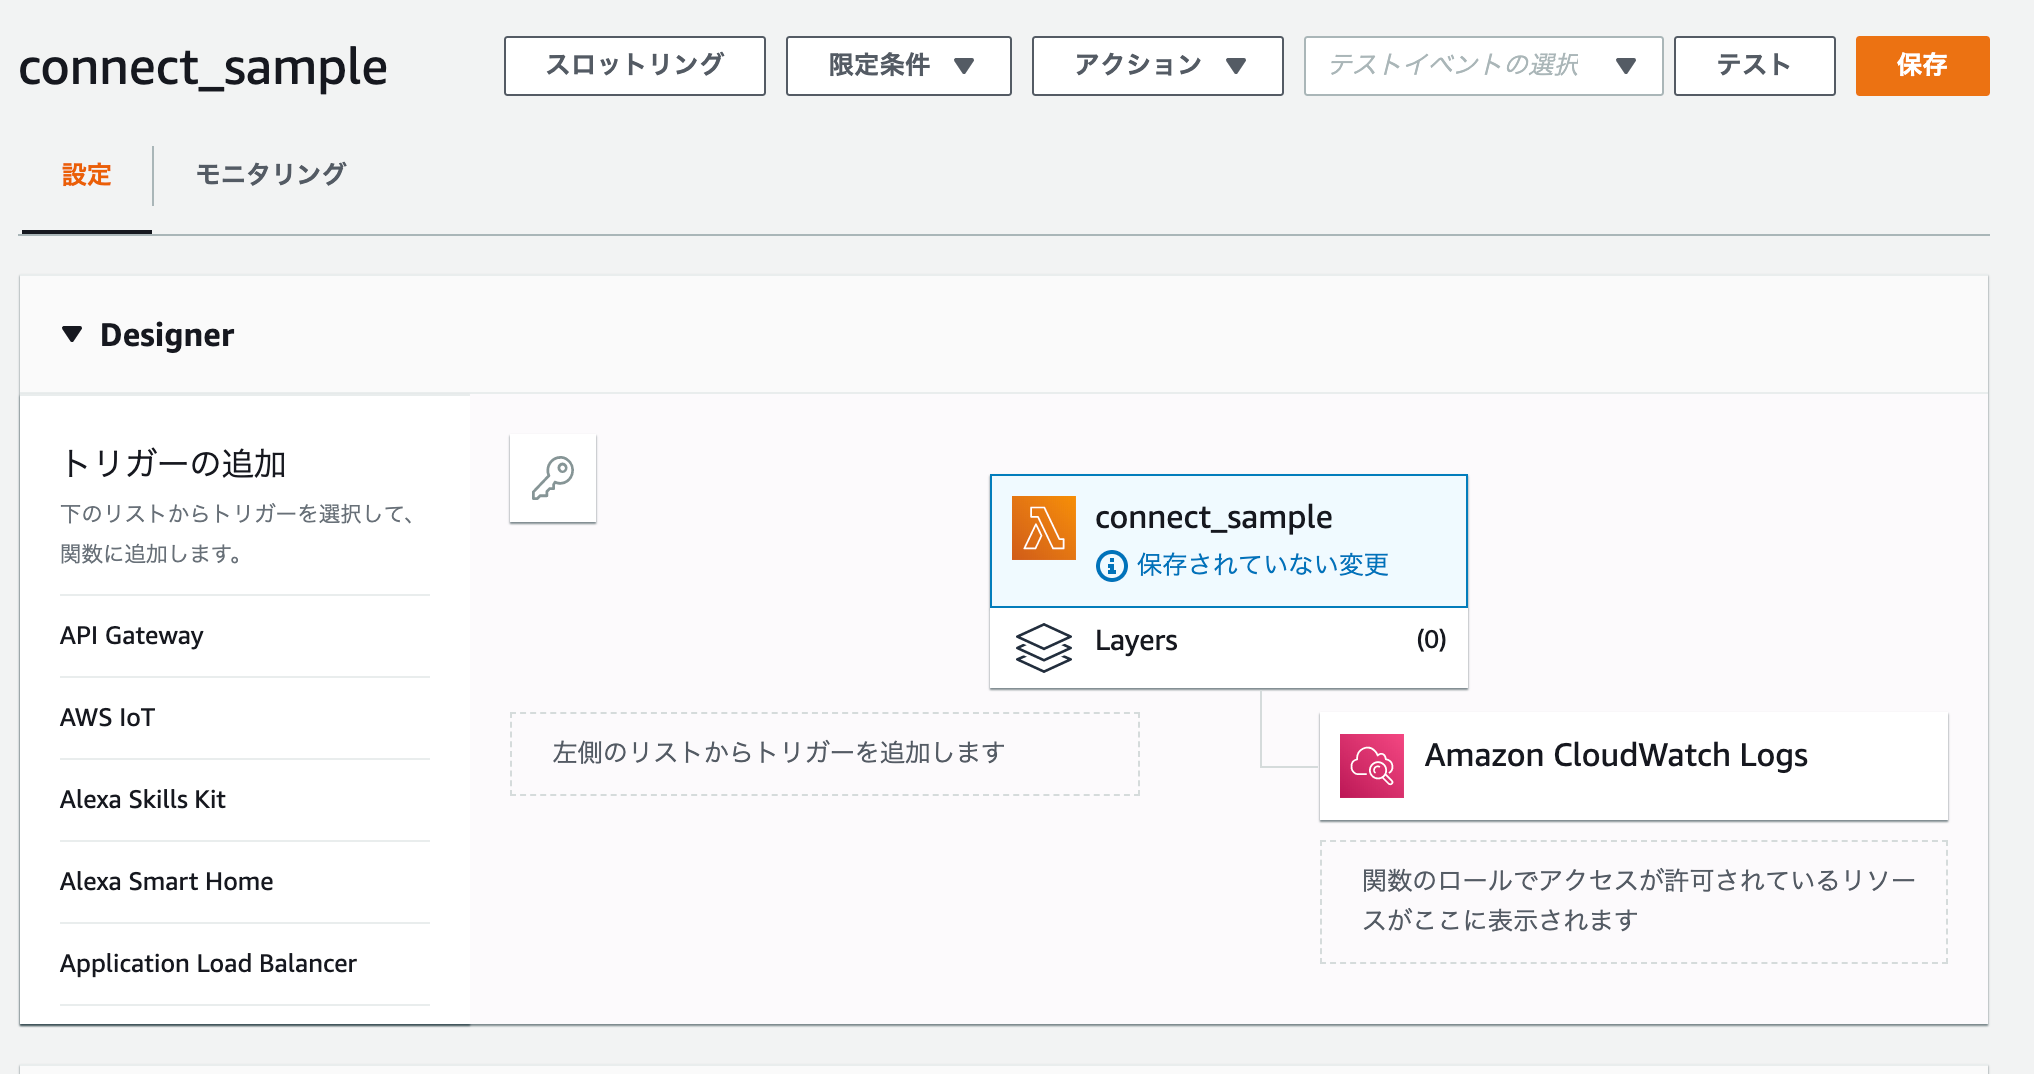Image resolution: width=2034 pixels, height=1074 pixels.
Task: Open the 限定条件 dropdown
Action: coord(898,66)
